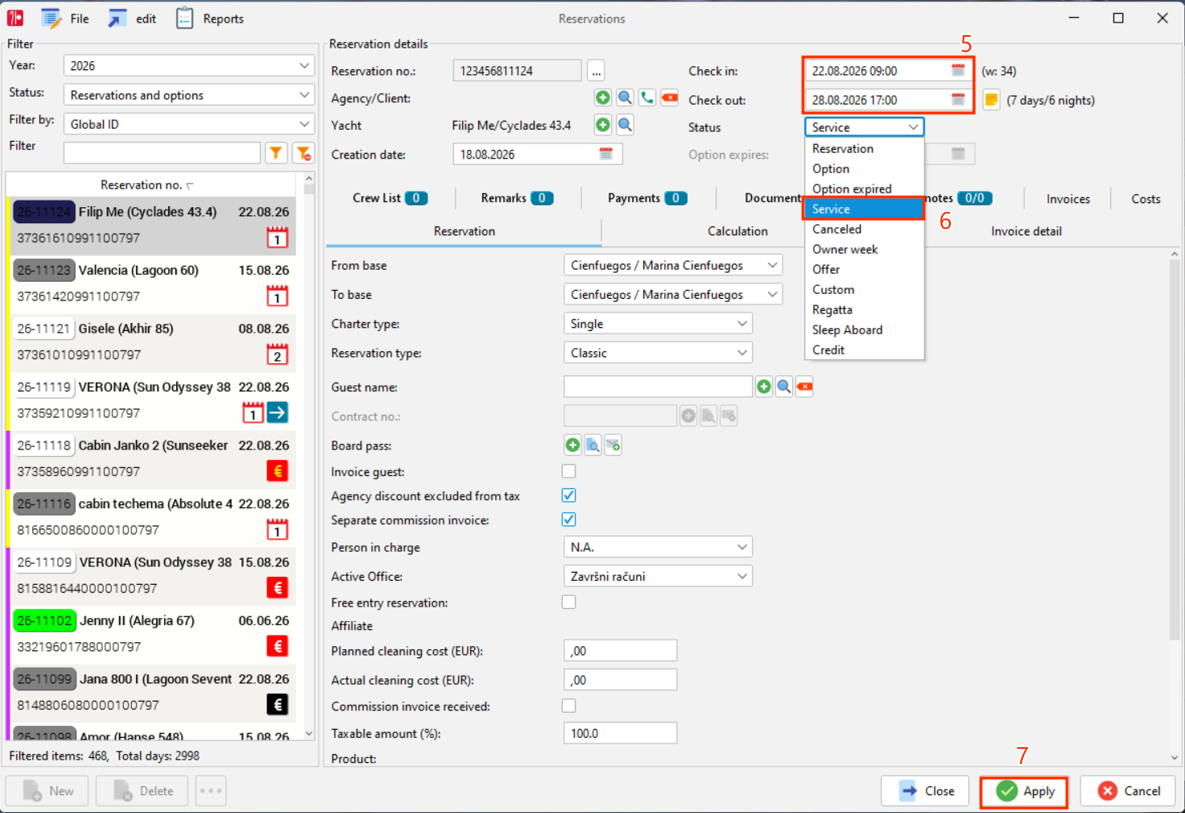Click Cancel button

(1128, 791)
